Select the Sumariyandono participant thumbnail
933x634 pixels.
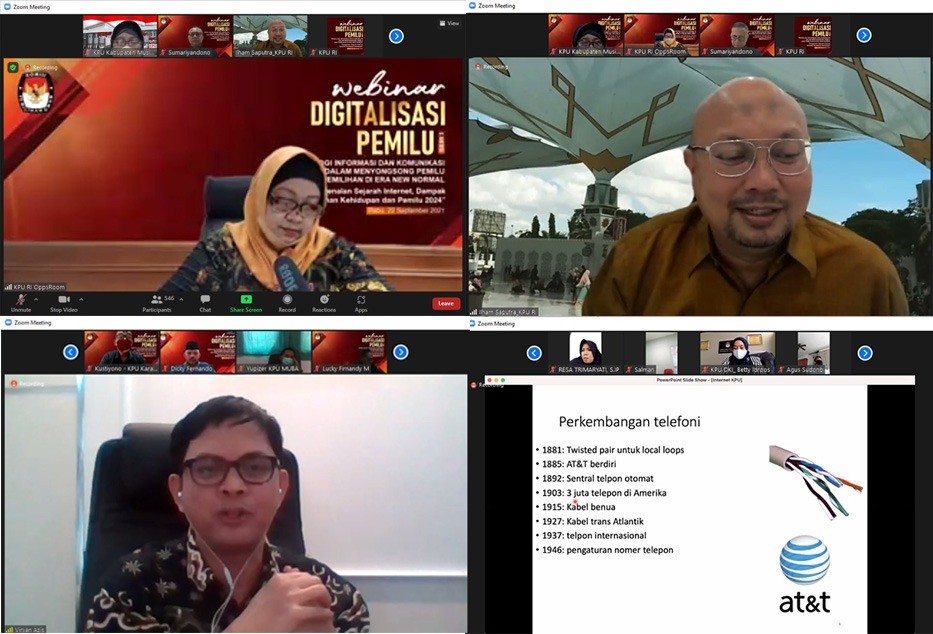pos(195,36)
